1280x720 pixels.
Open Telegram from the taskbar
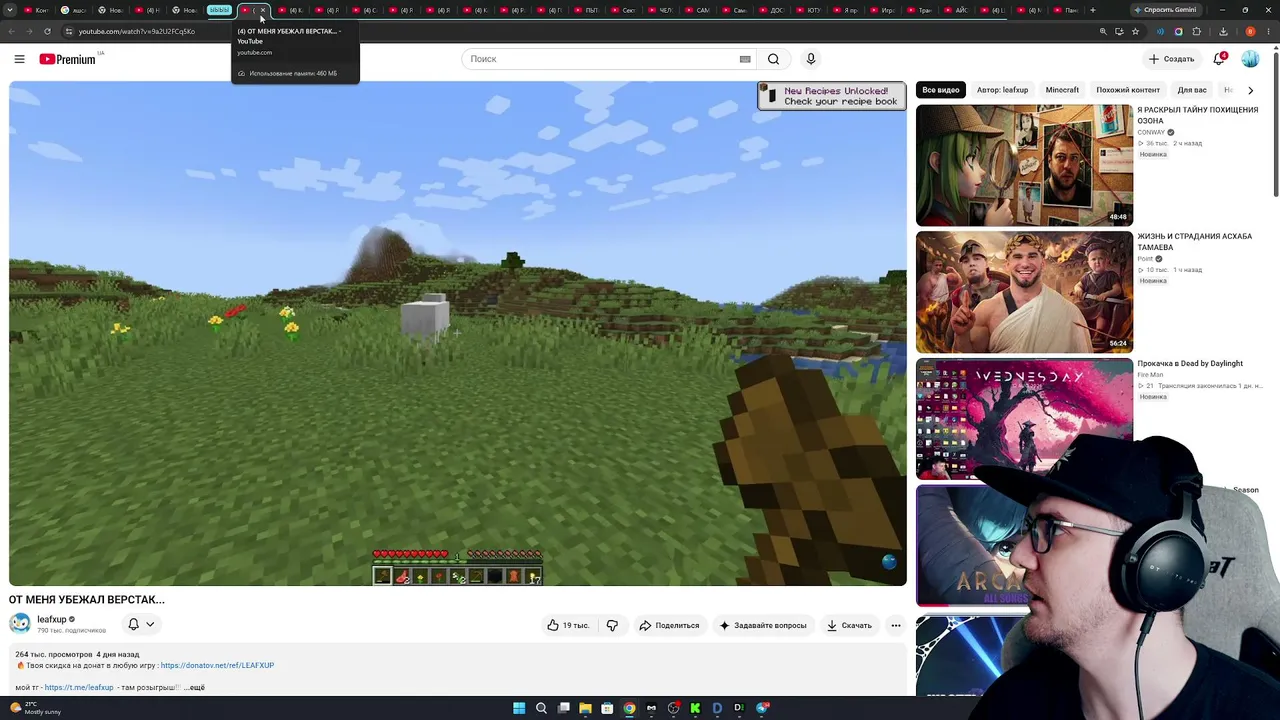[x=761, y=708]
